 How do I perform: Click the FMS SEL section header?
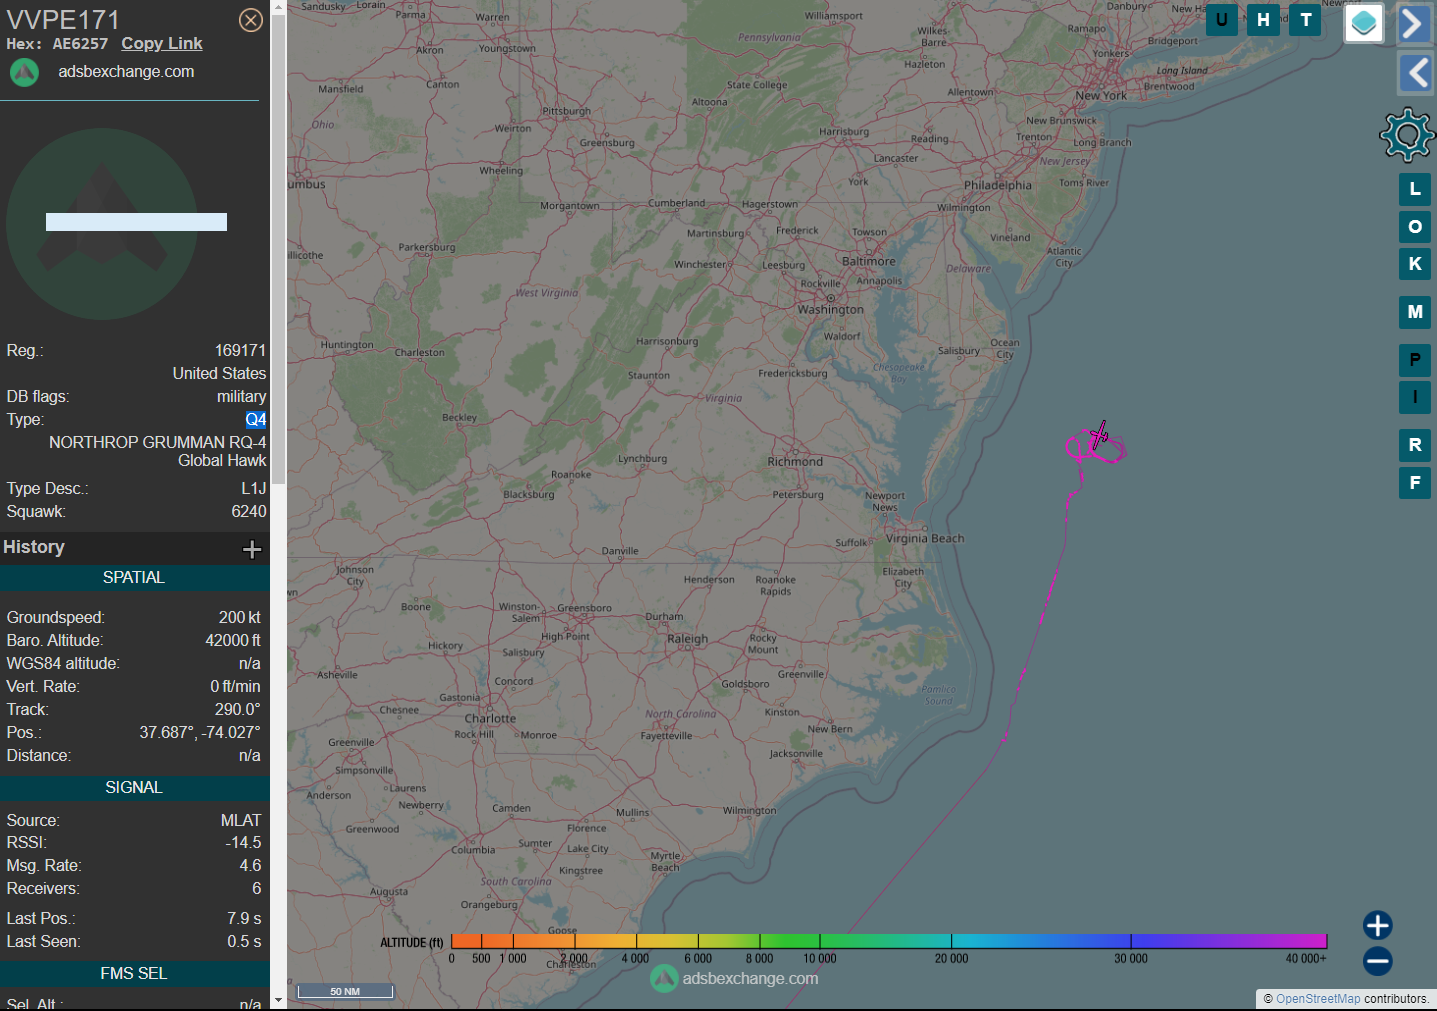[x=134, y=974]
